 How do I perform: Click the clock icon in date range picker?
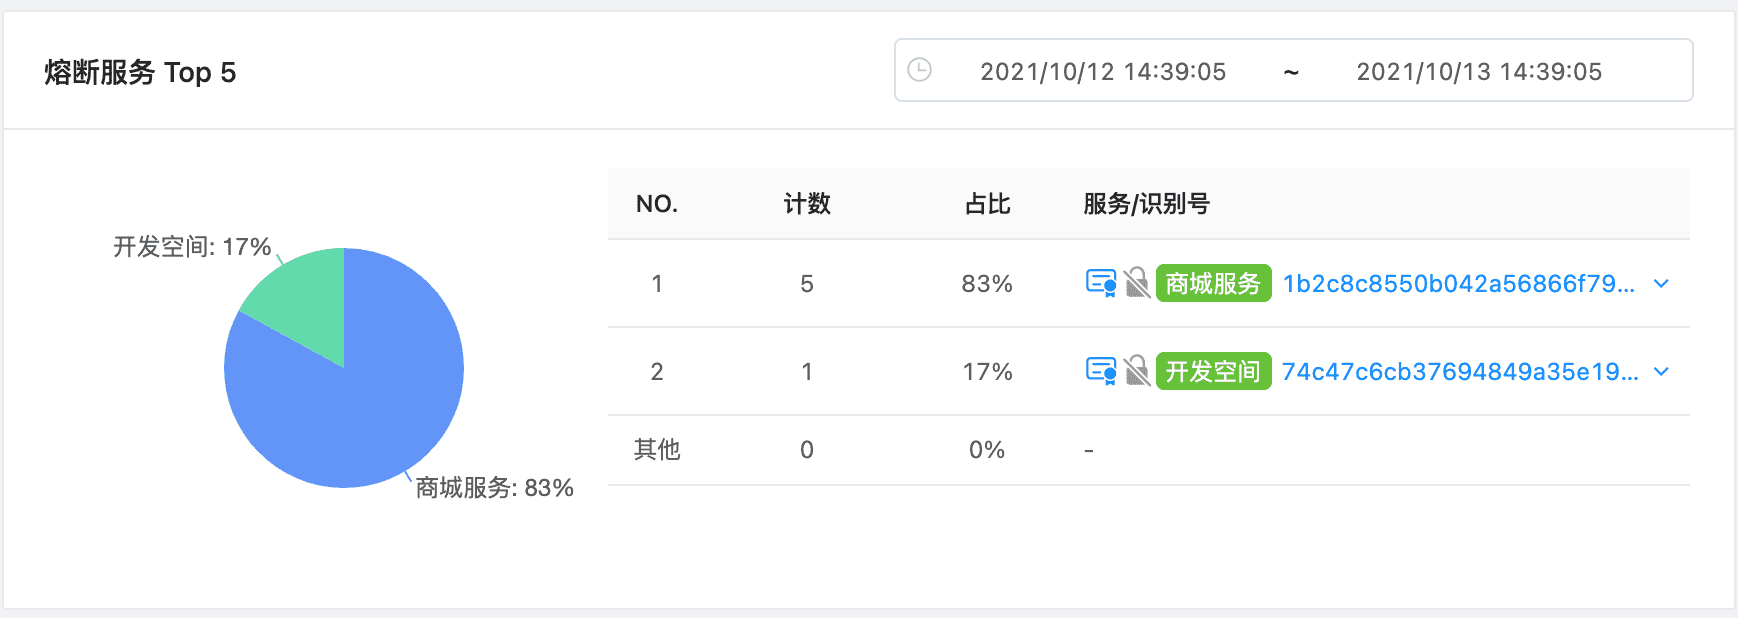tap(919, 70)
